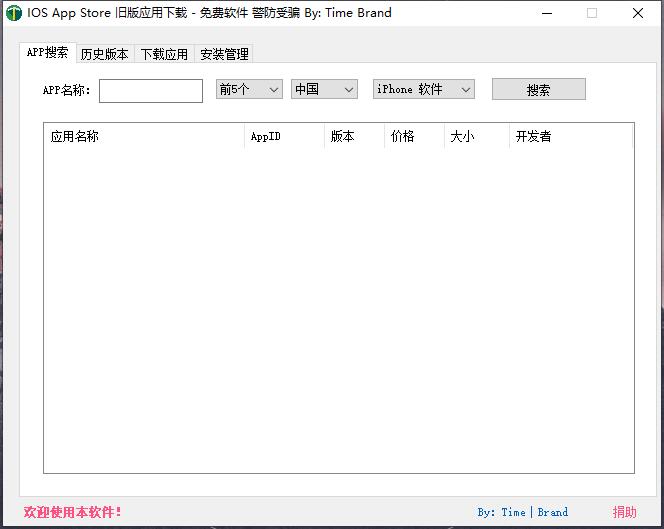Click the app icon in the title bar

coord(13,13)
